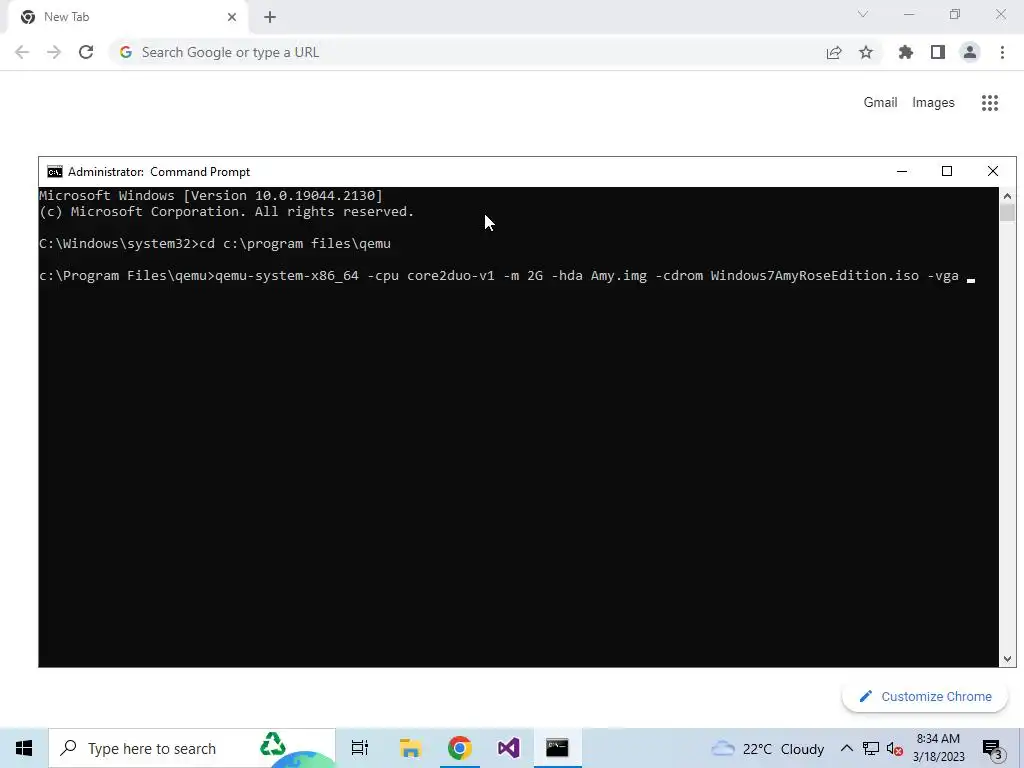Open File Explorer from the taskbar
Viewport: 1024px width, 768px height.
point(410,748)
